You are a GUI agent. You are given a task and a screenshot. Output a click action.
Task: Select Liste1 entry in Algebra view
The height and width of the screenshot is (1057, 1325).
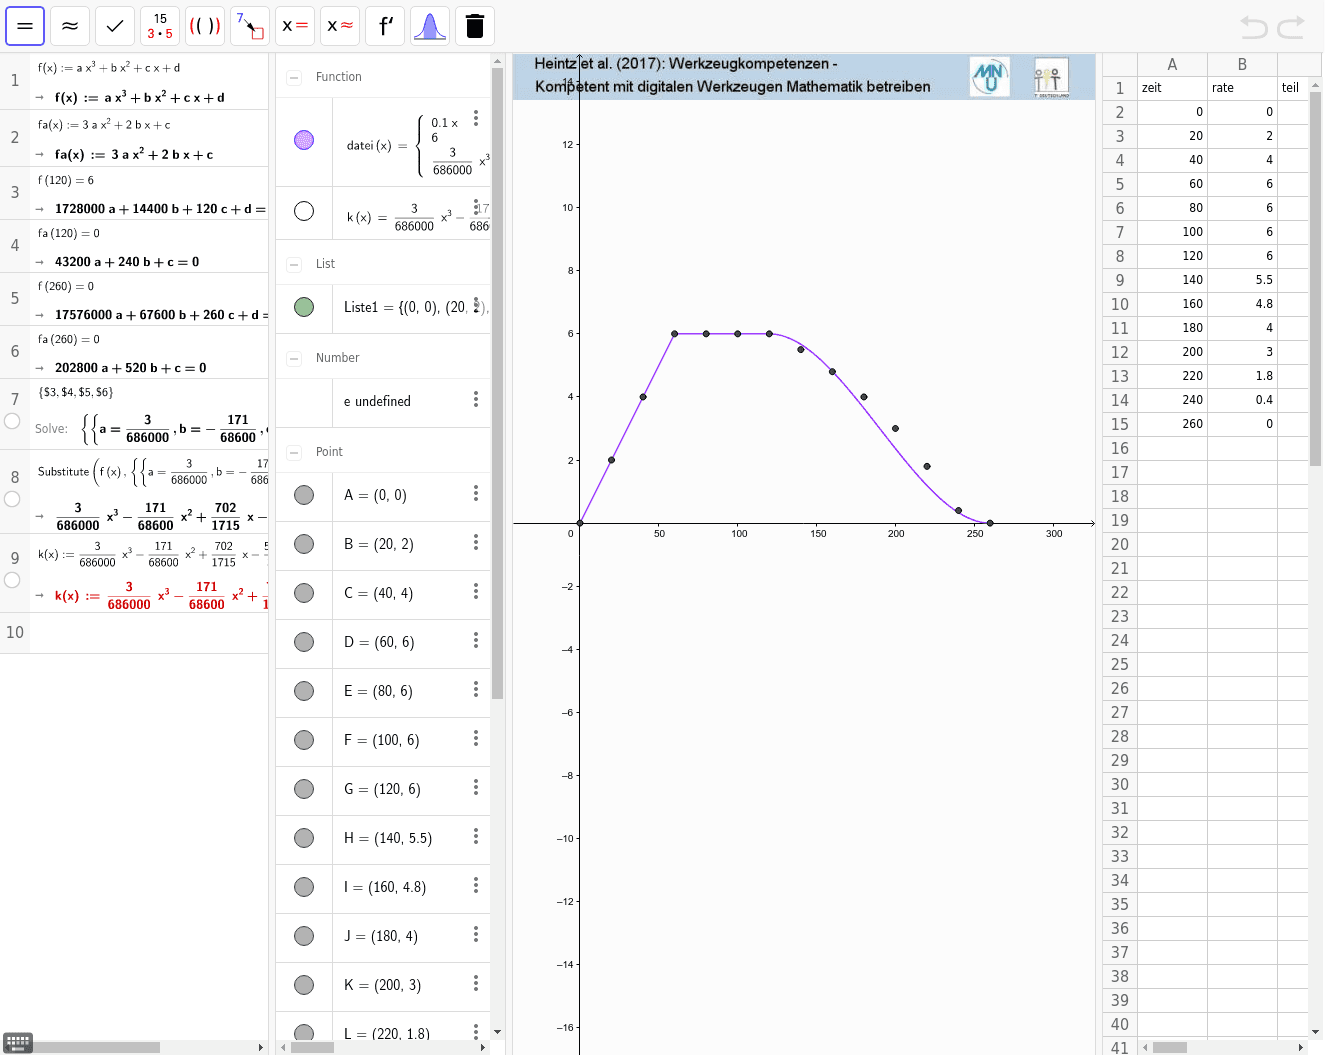411,307
